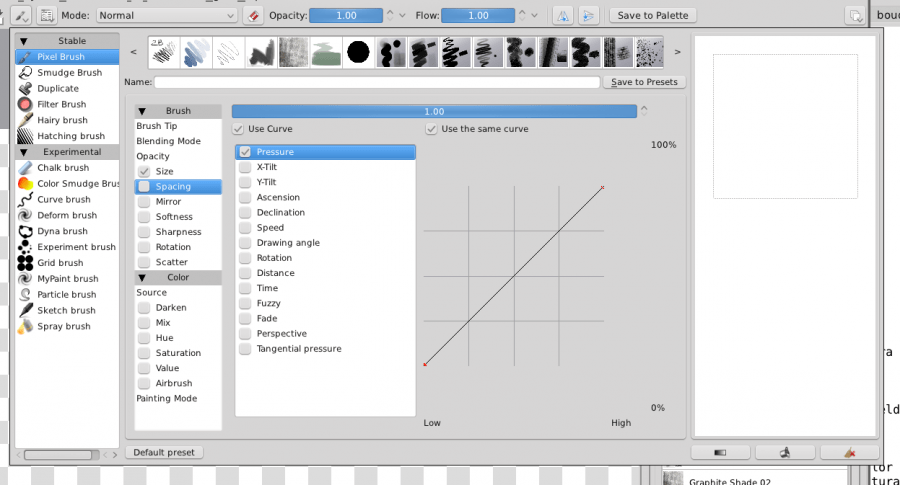Select the Smudge Brush engine

68,72
